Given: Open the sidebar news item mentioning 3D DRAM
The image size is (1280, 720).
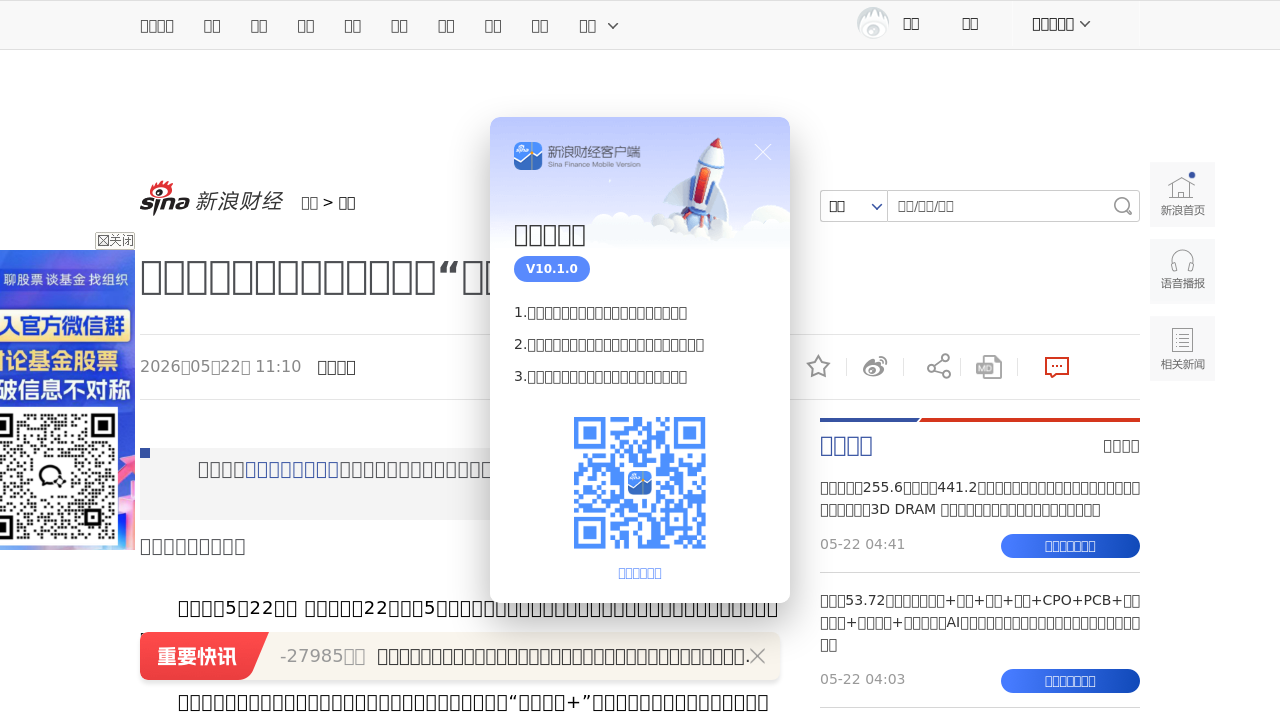Looking at the screenshot, I should click(980, 499).
